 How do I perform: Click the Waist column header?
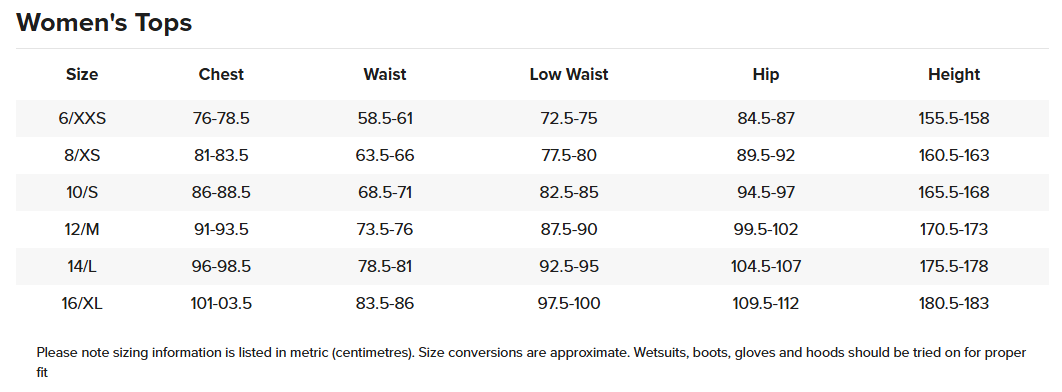tap(385, 74)
